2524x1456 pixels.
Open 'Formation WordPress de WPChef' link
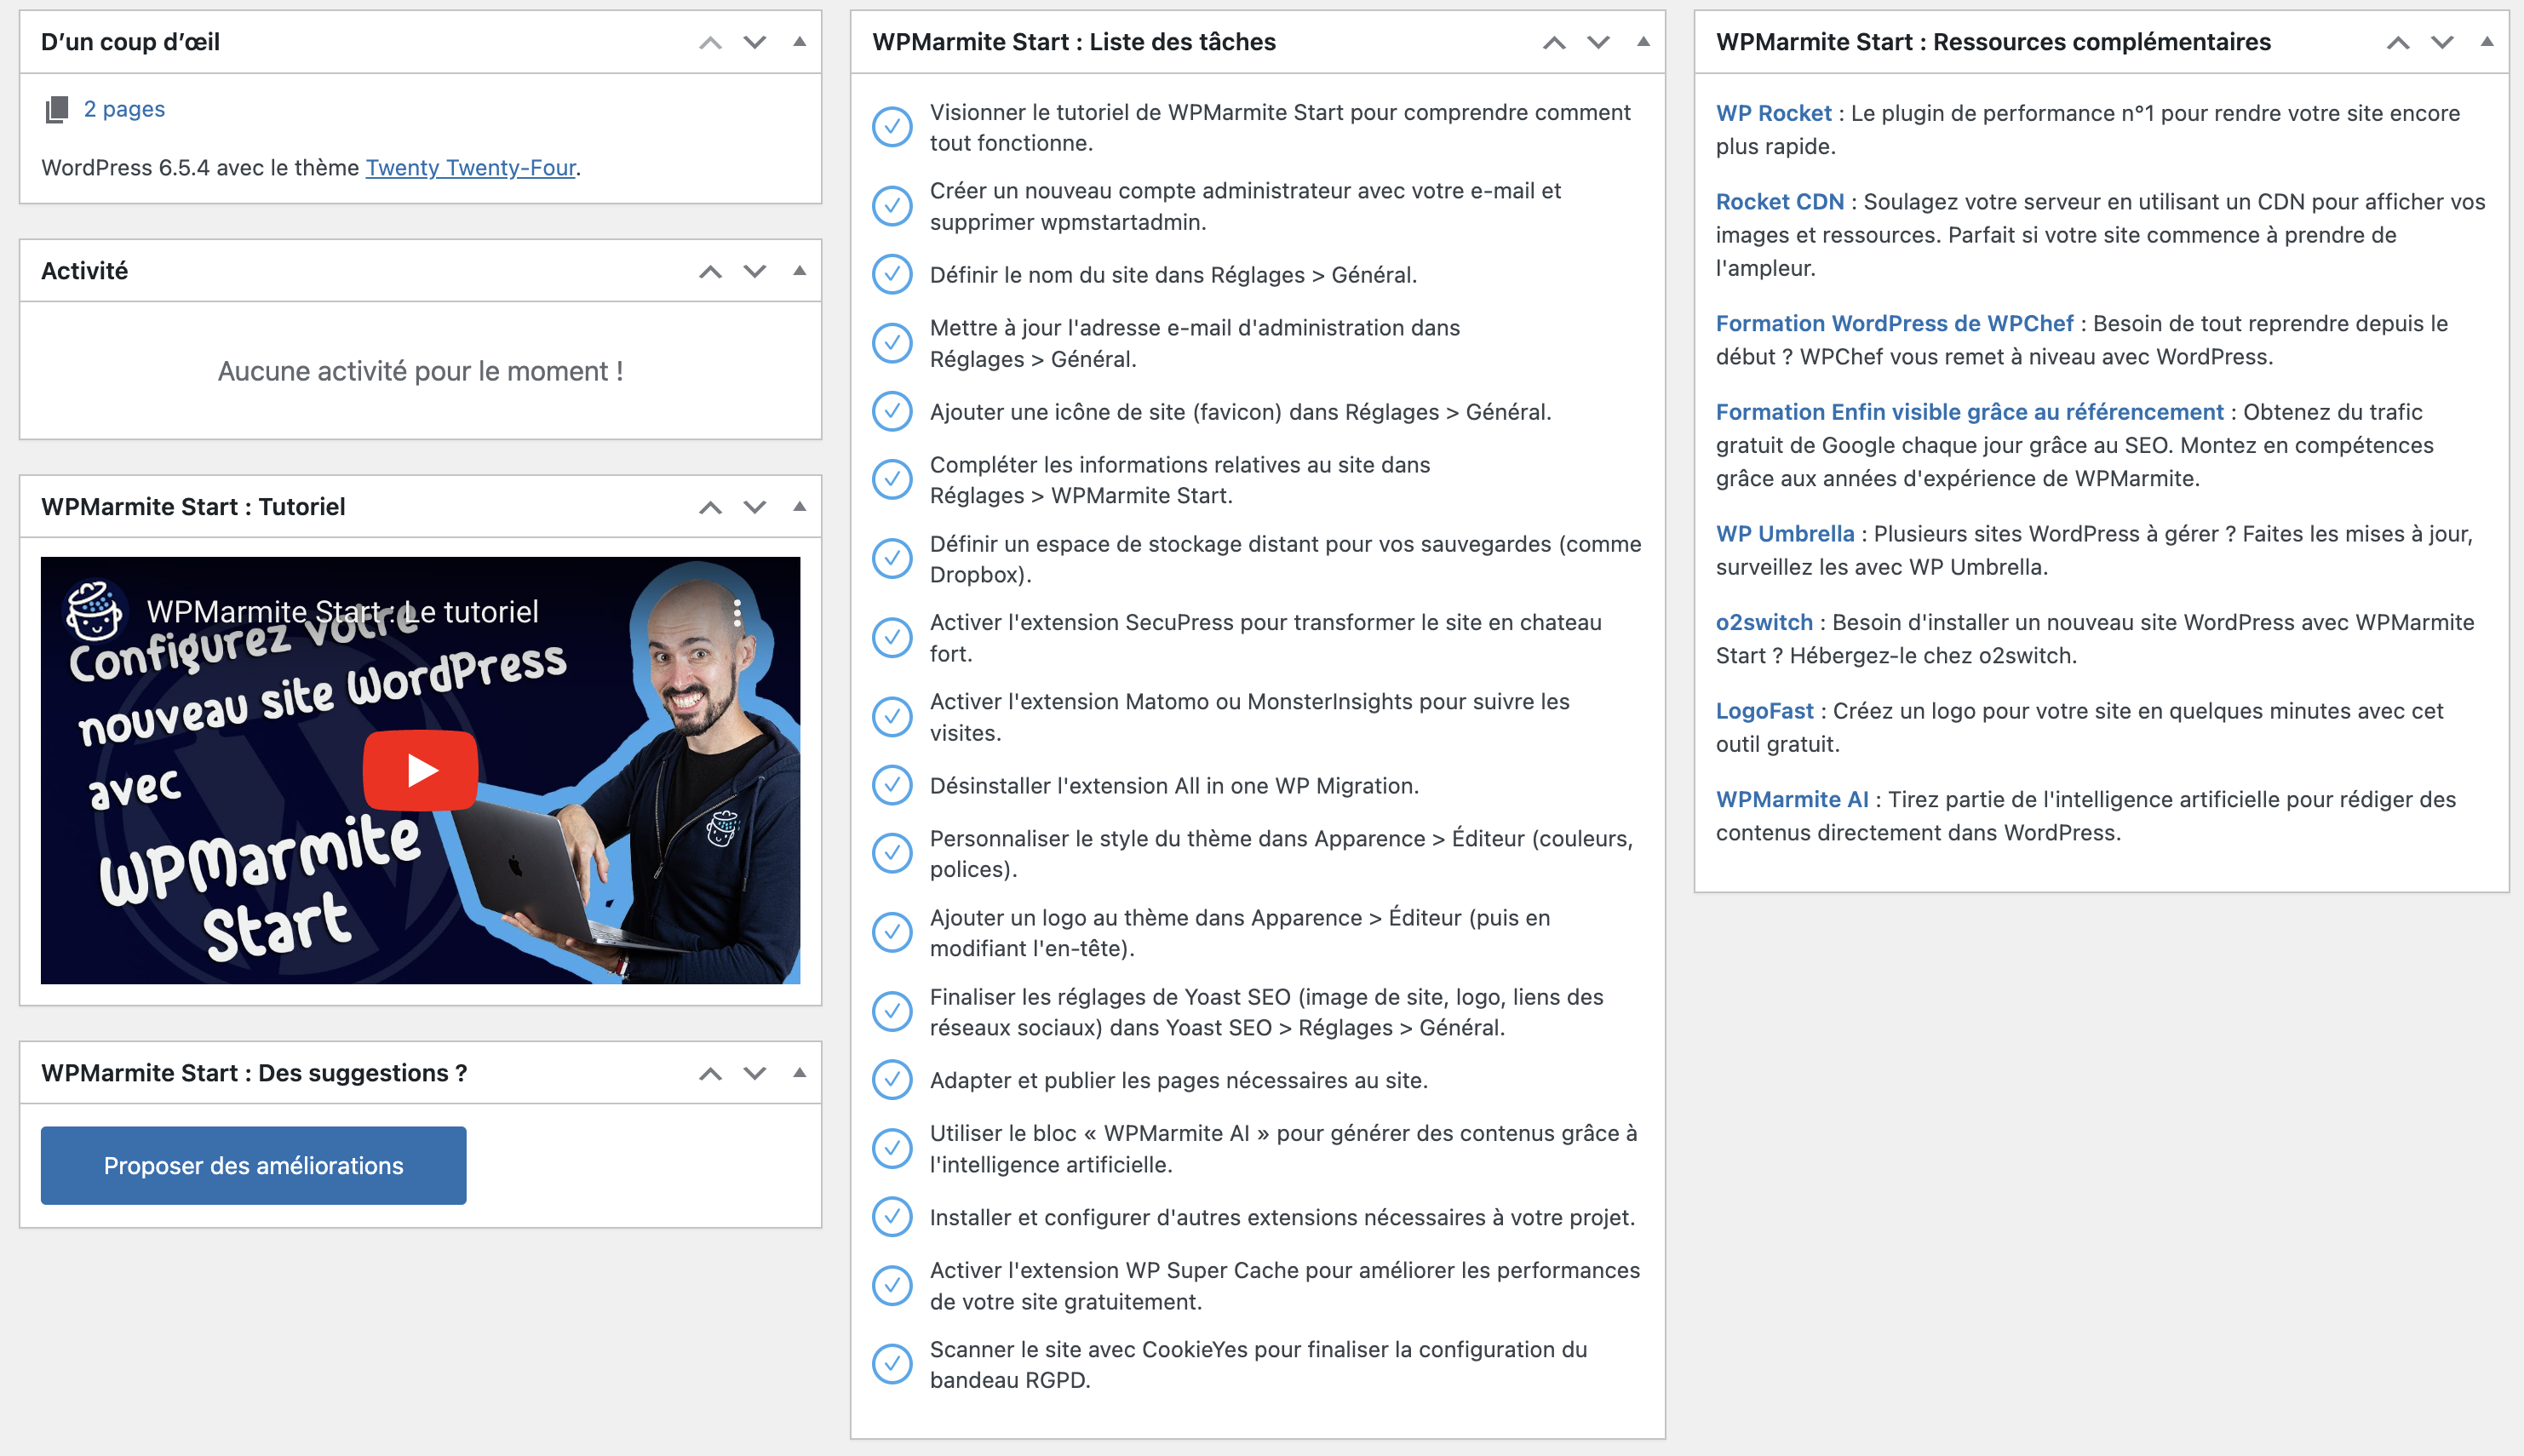click(x=1894, y=323)
